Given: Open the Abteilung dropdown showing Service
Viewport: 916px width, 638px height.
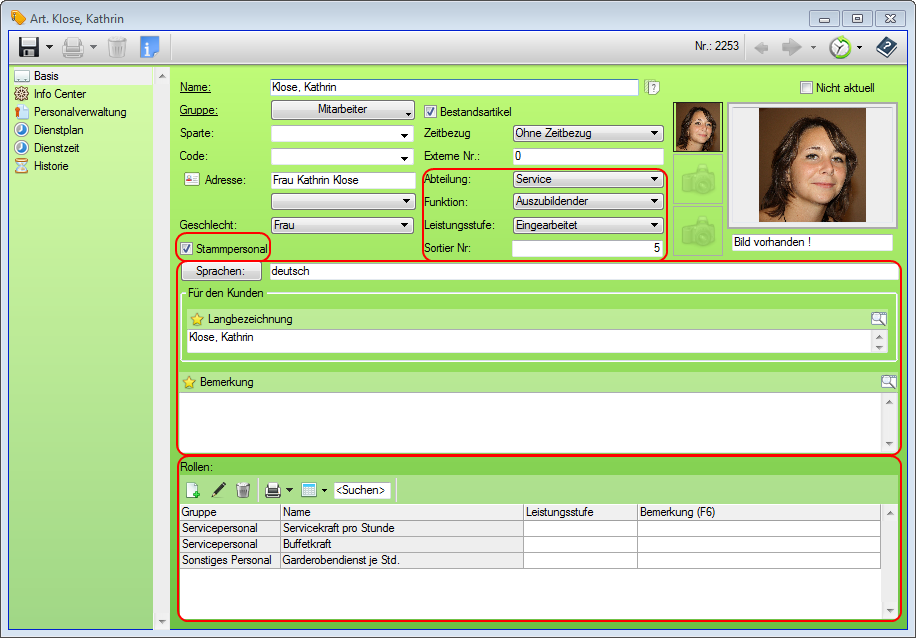Looking at the screenshot, I should tap(587, 179).
